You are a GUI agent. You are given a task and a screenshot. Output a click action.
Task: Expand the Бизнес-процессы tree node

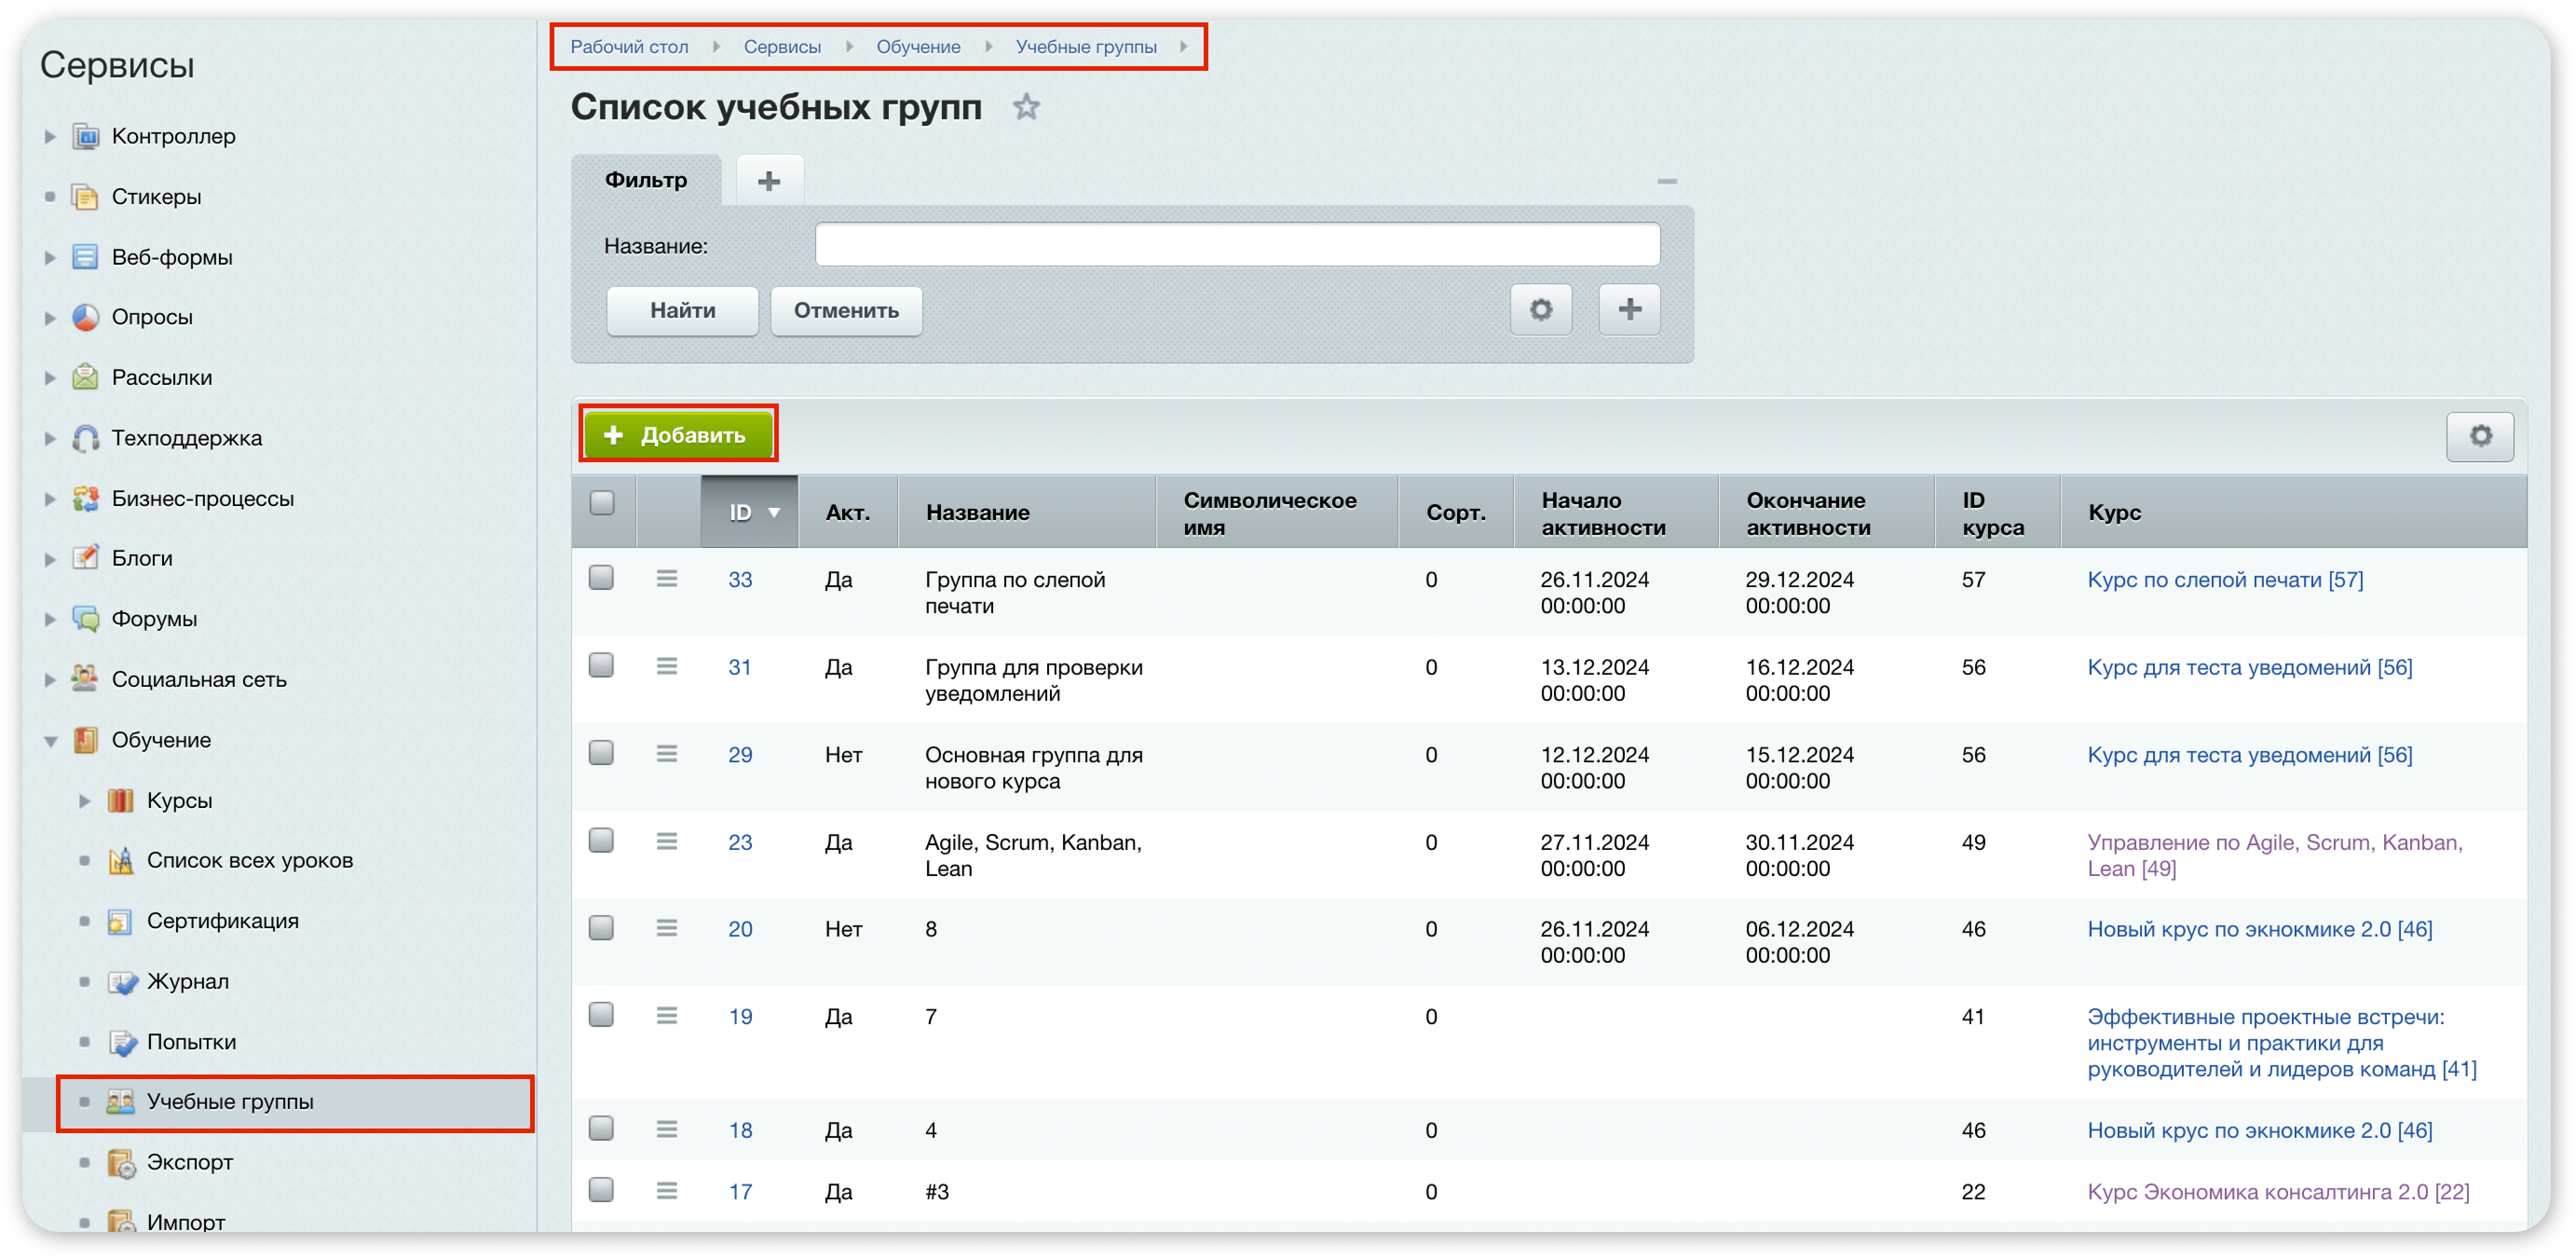pyautogui.click(x=50, y=498)
